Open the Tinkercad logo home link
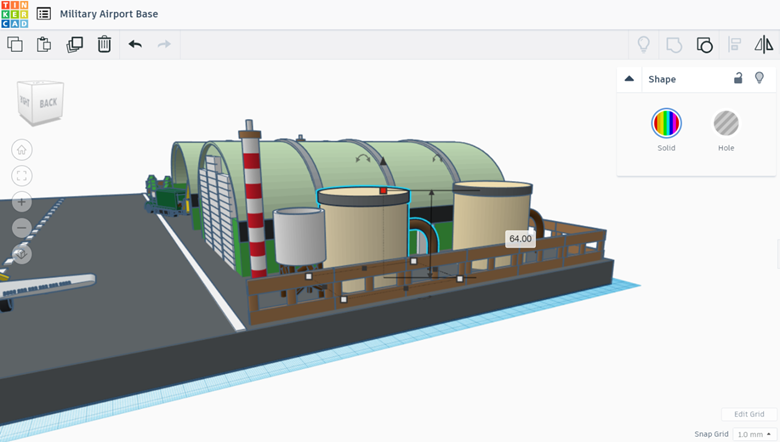The image size is (780, 442). 15,14
